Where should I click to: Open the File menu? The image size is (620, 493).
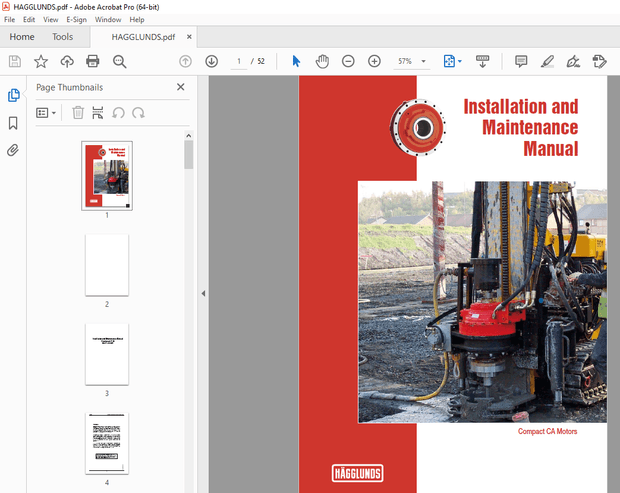coord(9,19)
